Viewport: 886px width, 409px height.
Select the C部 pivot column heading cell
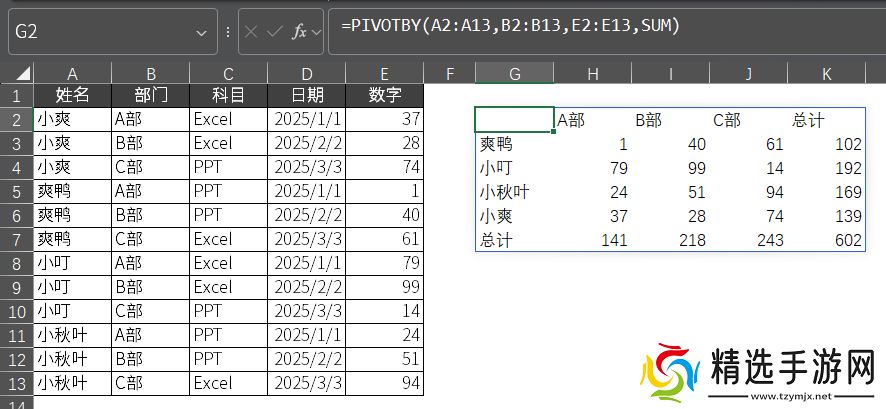pos(748,119)
